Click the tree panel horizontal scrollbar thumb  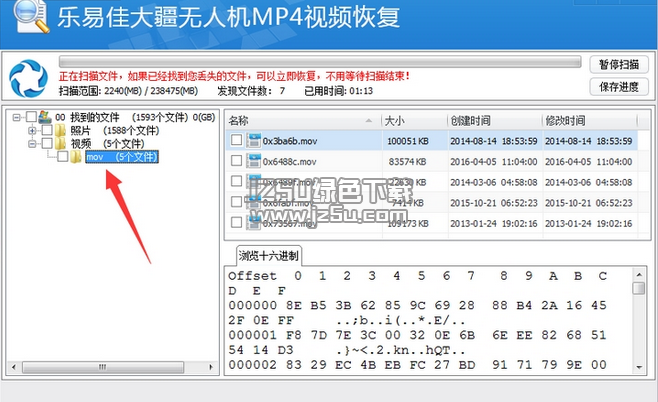103,367
